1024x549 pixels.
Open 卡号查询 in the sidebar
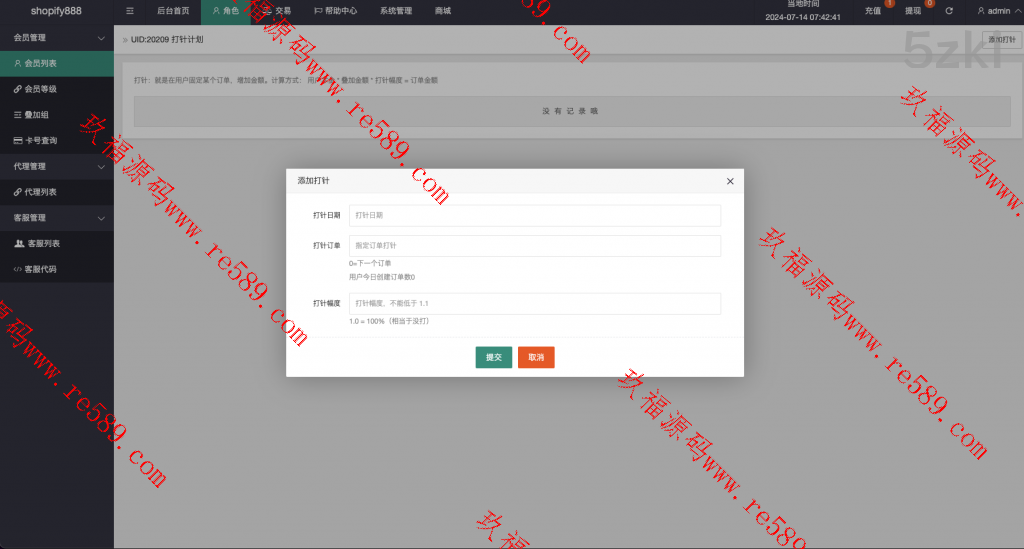click(56, 141)
